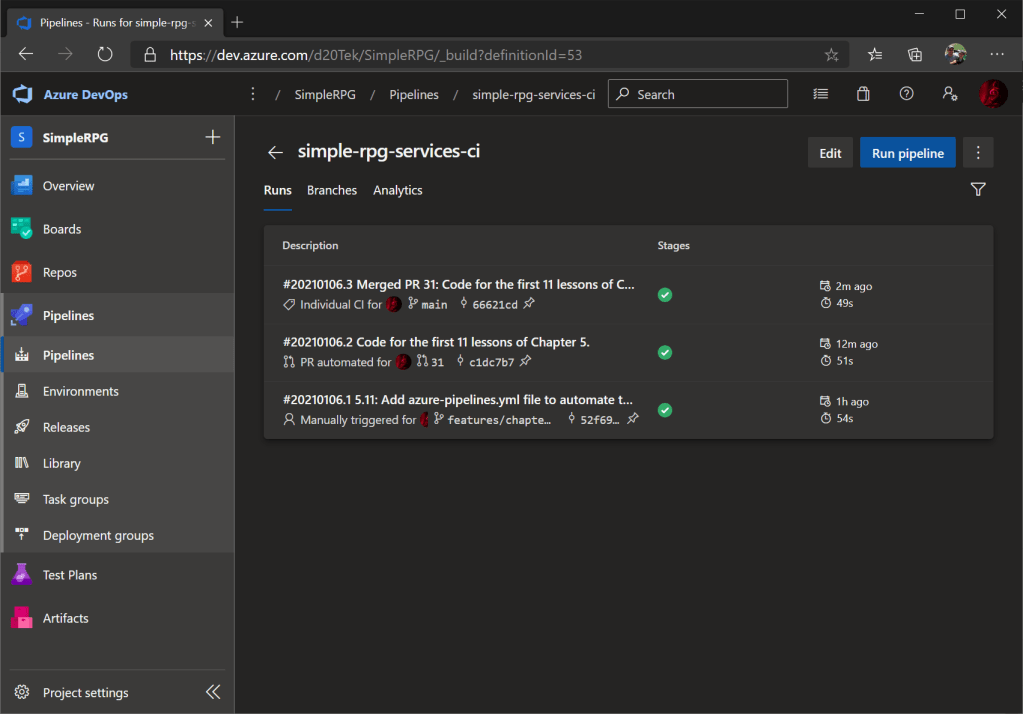The width and height of the screenshot is (1023, 714).
Task: Switch to the Analytics tab
Action: [397, 190]
